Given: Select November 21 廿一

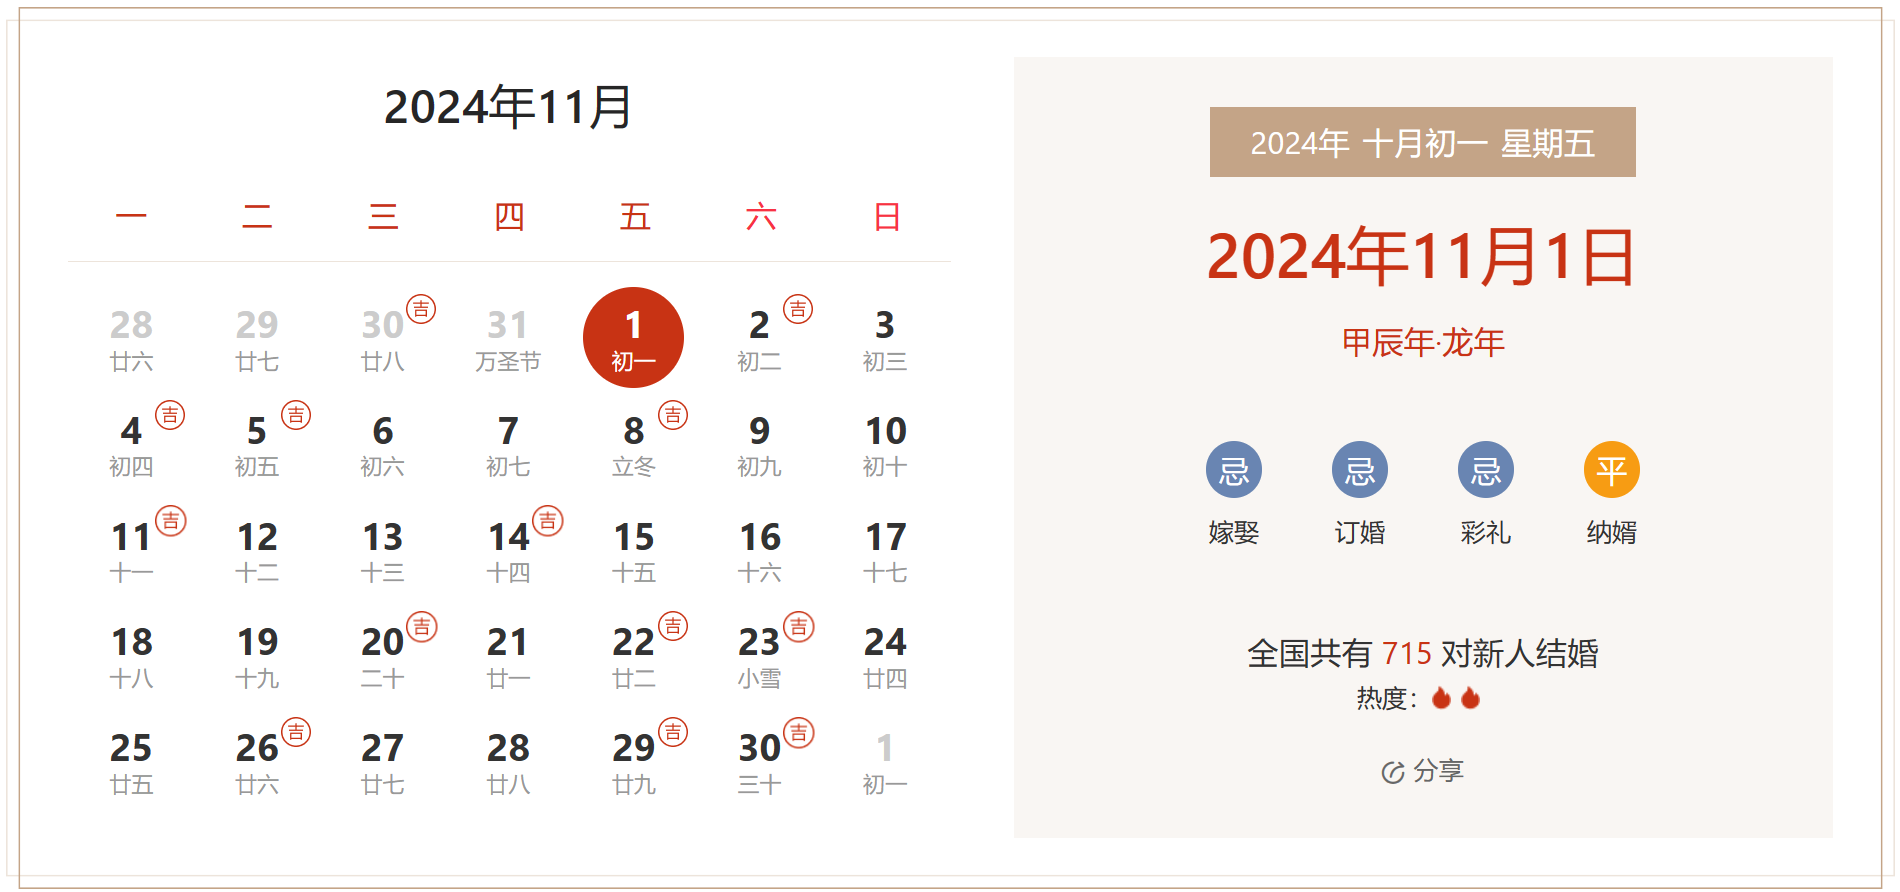Looking at the screenshot, I should (x=508, y=658).
